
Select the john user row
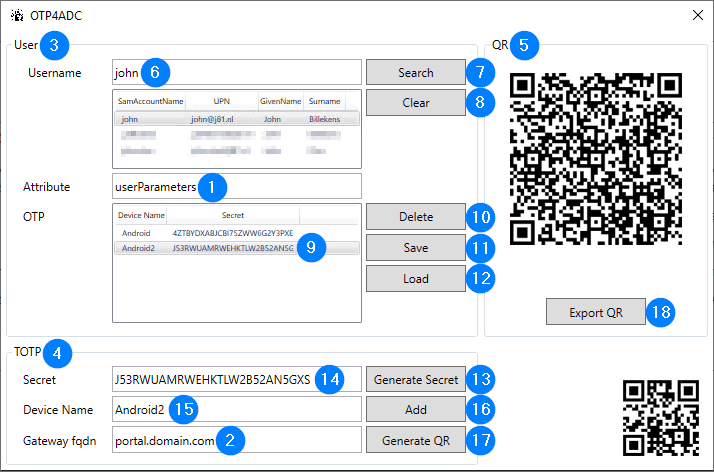click(237, 119)
